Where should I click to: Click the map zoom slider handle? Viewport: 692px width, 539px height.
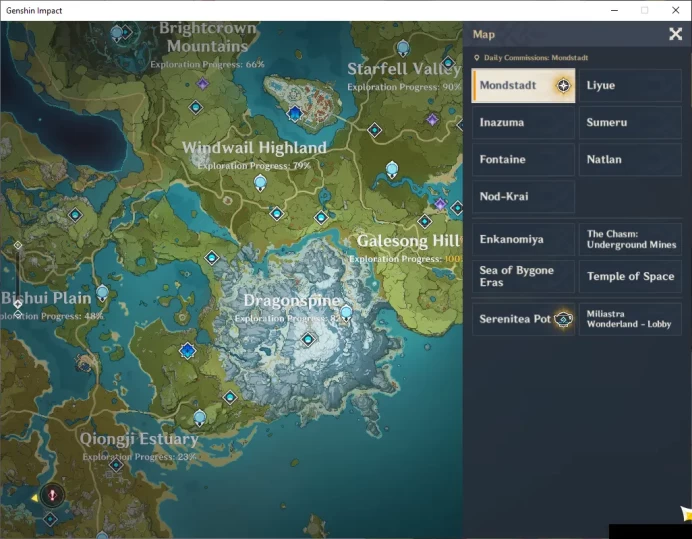tap(18, 304)
